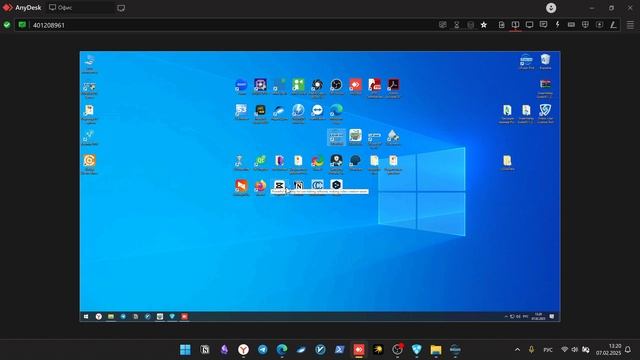Screen dimensions: 640x360
Task: Click the AnyDesk profile avatar button
Action: tap(551, 8)
